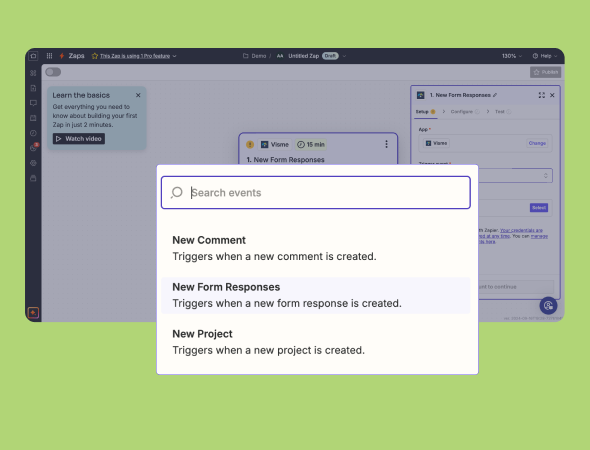Click the 15 min polling interval badge
The height and width of the screenshot is (450, 590).
pos(311,144)
